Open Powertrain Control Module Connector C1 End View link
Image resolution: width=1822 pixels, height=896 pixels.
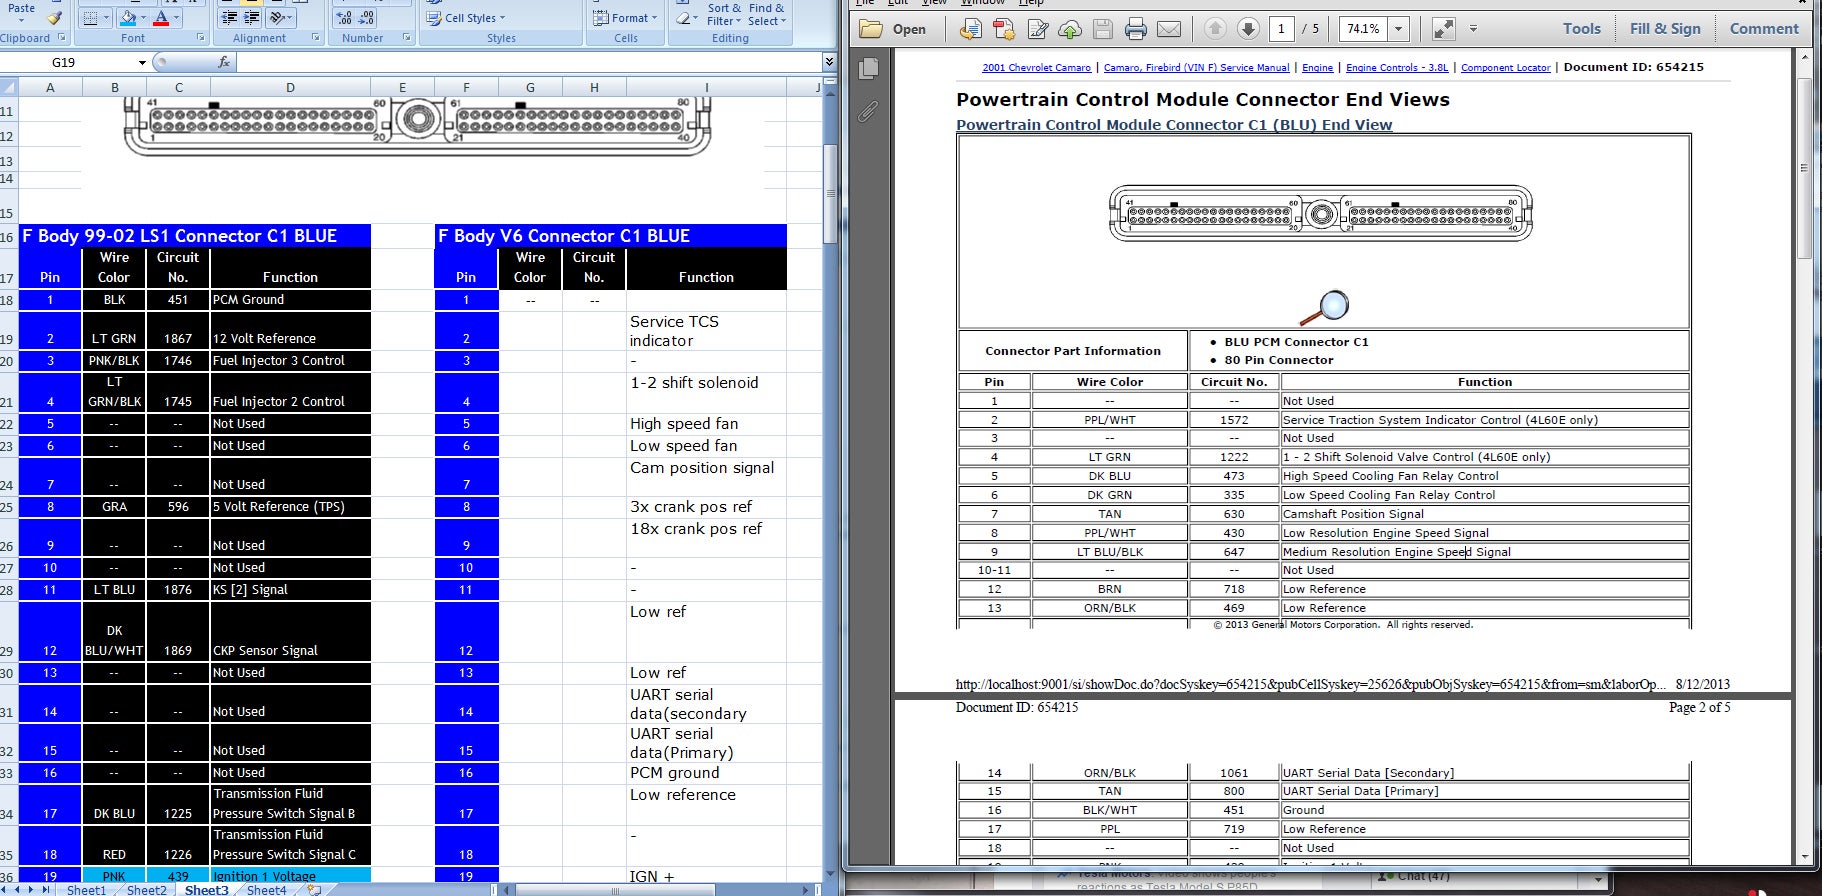tap(1174, 125)
